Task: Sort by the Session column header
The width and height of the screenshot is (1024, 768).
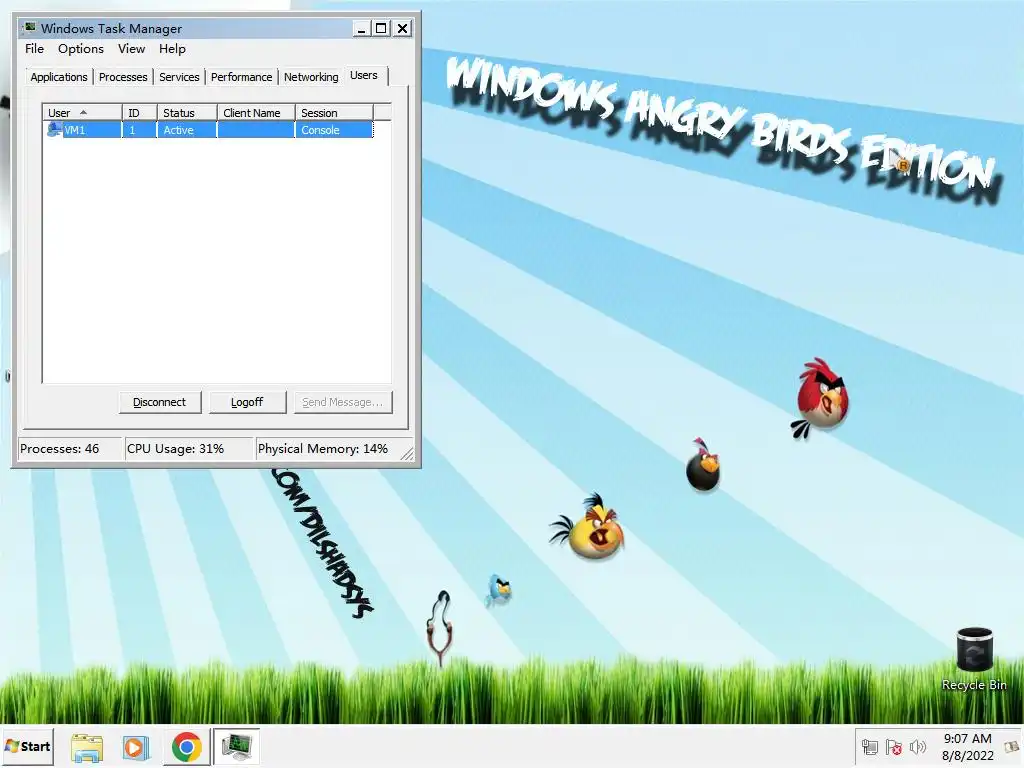Action: [334, 113]
